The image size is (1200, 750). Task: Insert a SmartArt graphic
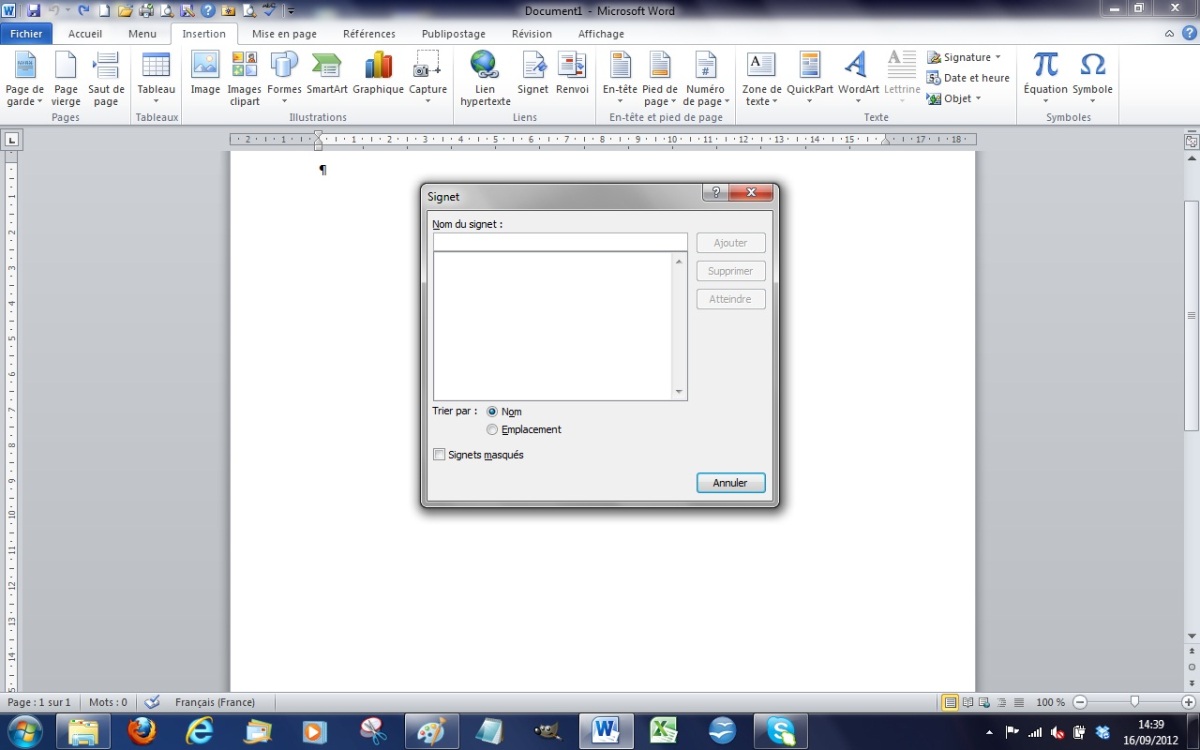[x=327, y=74]
